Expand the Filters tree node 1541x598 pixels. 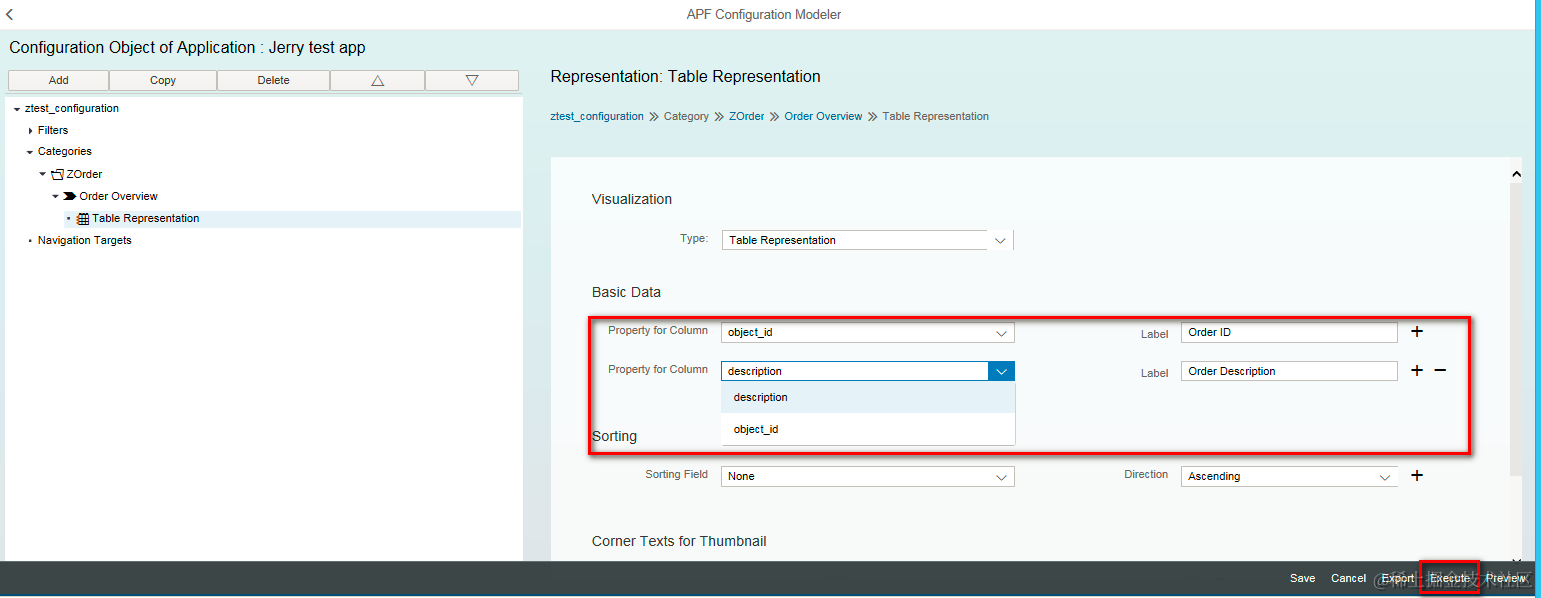coord(30,130)
